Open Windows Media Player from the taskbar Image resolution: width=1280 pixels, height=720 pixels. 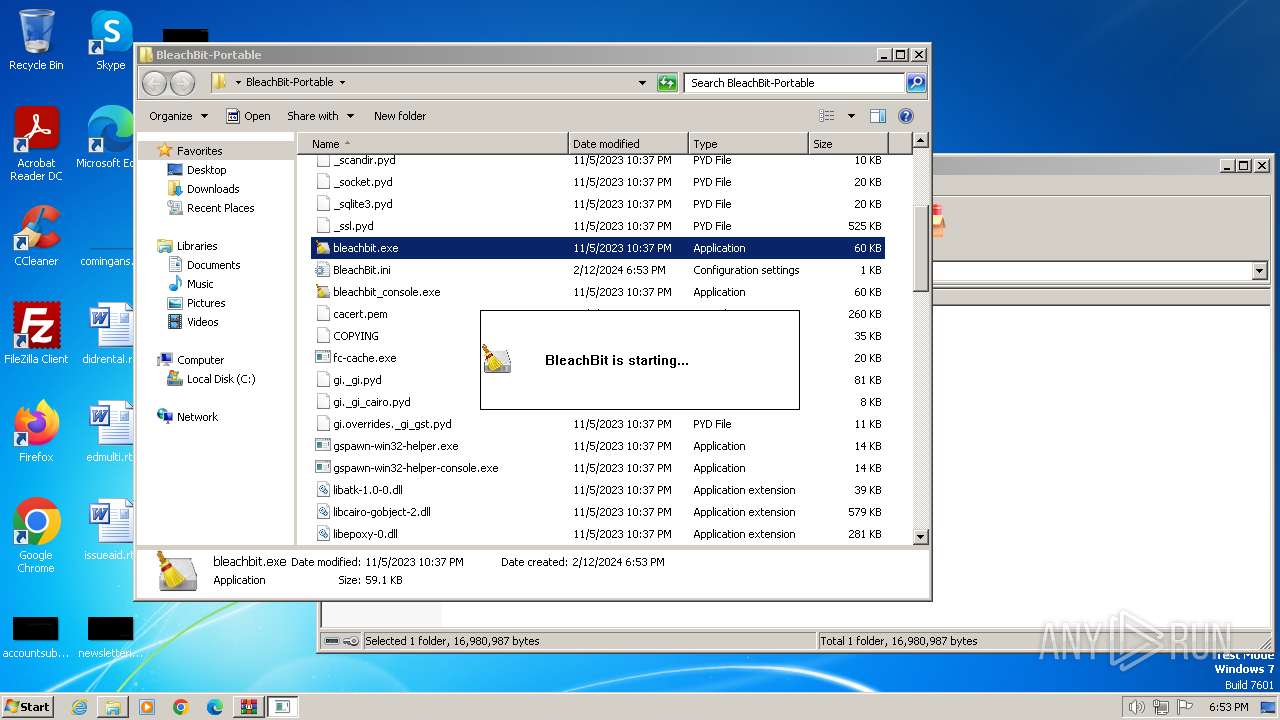point(147,707)
